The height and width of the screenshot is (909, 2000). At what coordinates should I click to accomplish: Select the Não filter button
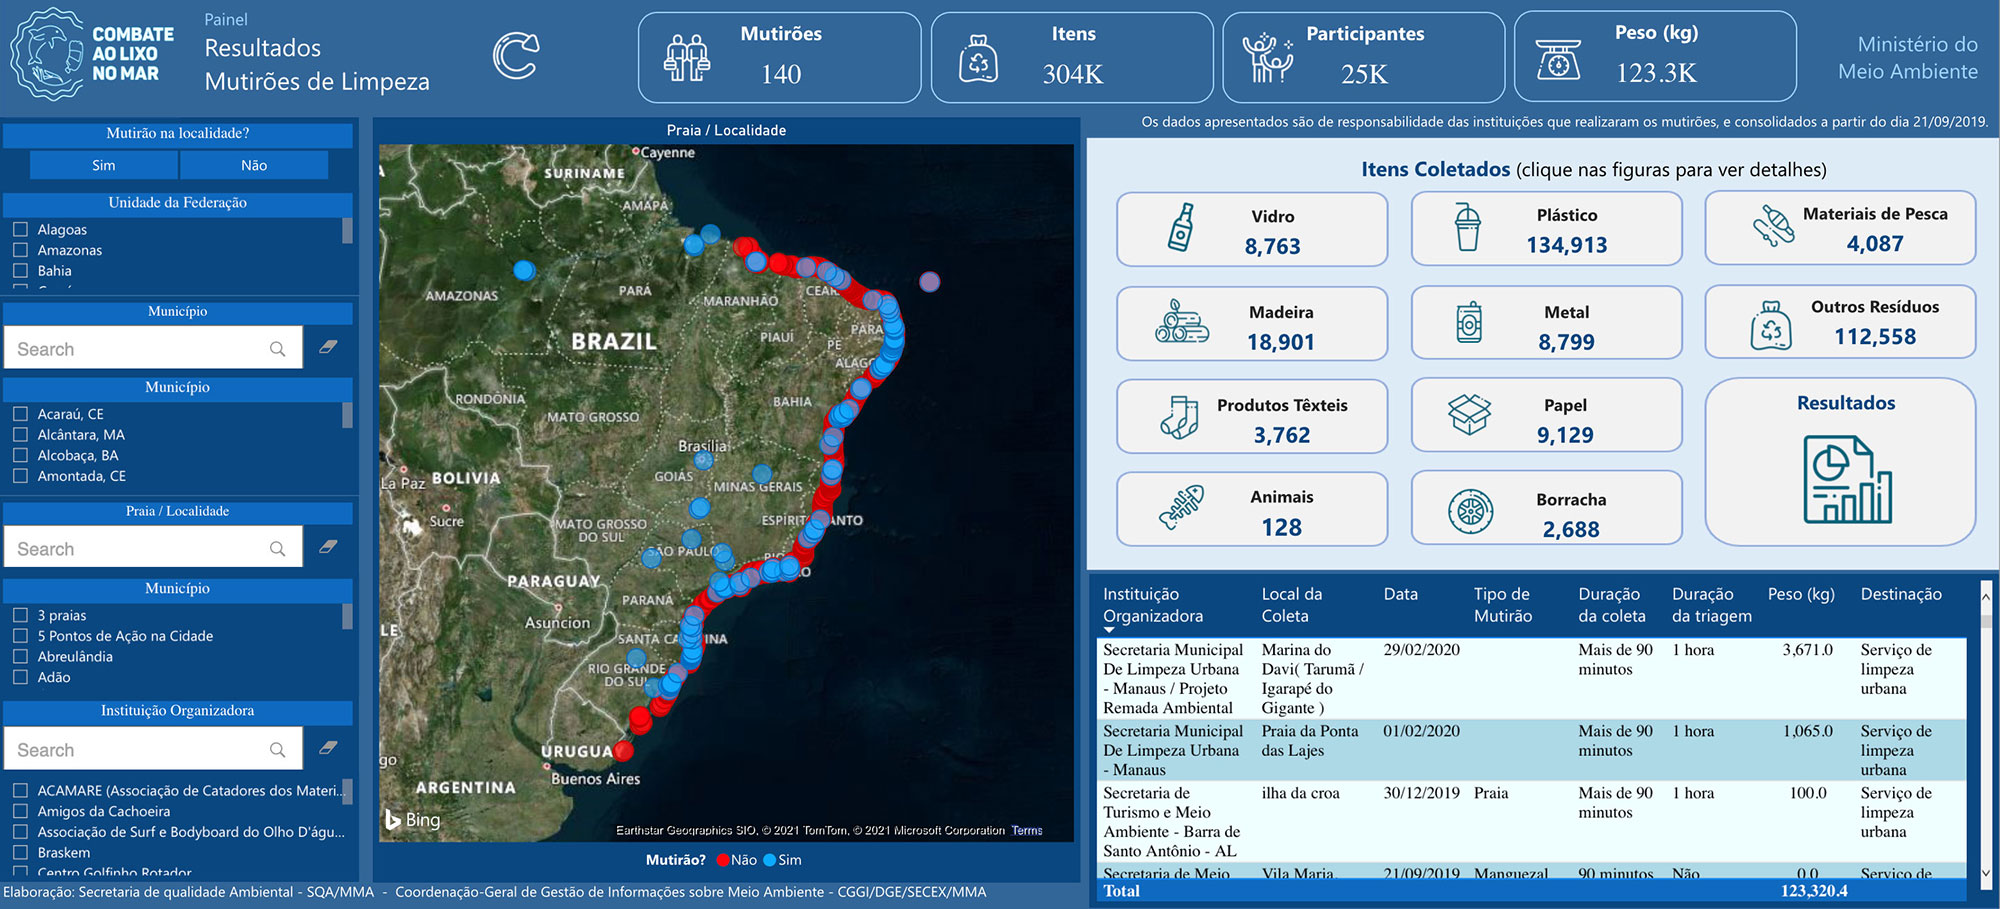tap(254, 165)
